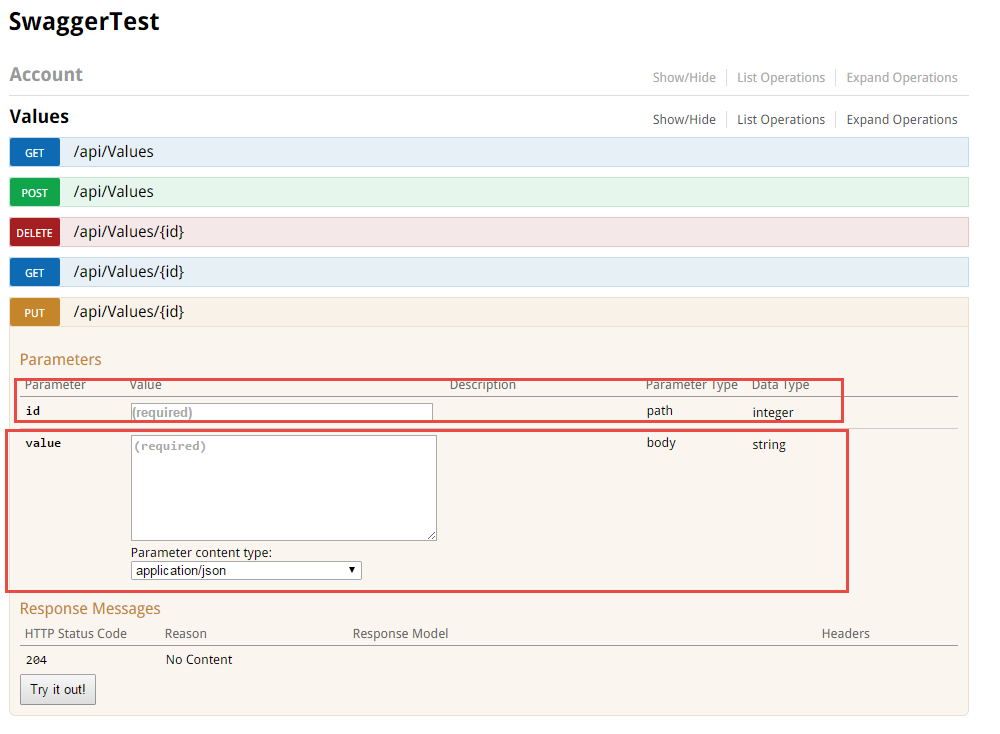Screen dimensions: 1000x734
Task: Expand the GET /api/Values path link
Action: [x=114, y=152]
